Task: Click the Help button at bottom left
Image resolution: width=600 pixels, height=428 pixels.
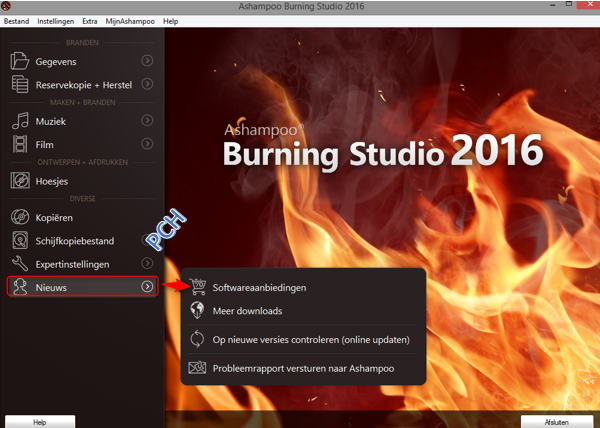Action: pyautogui.click(x=40, y=421)
